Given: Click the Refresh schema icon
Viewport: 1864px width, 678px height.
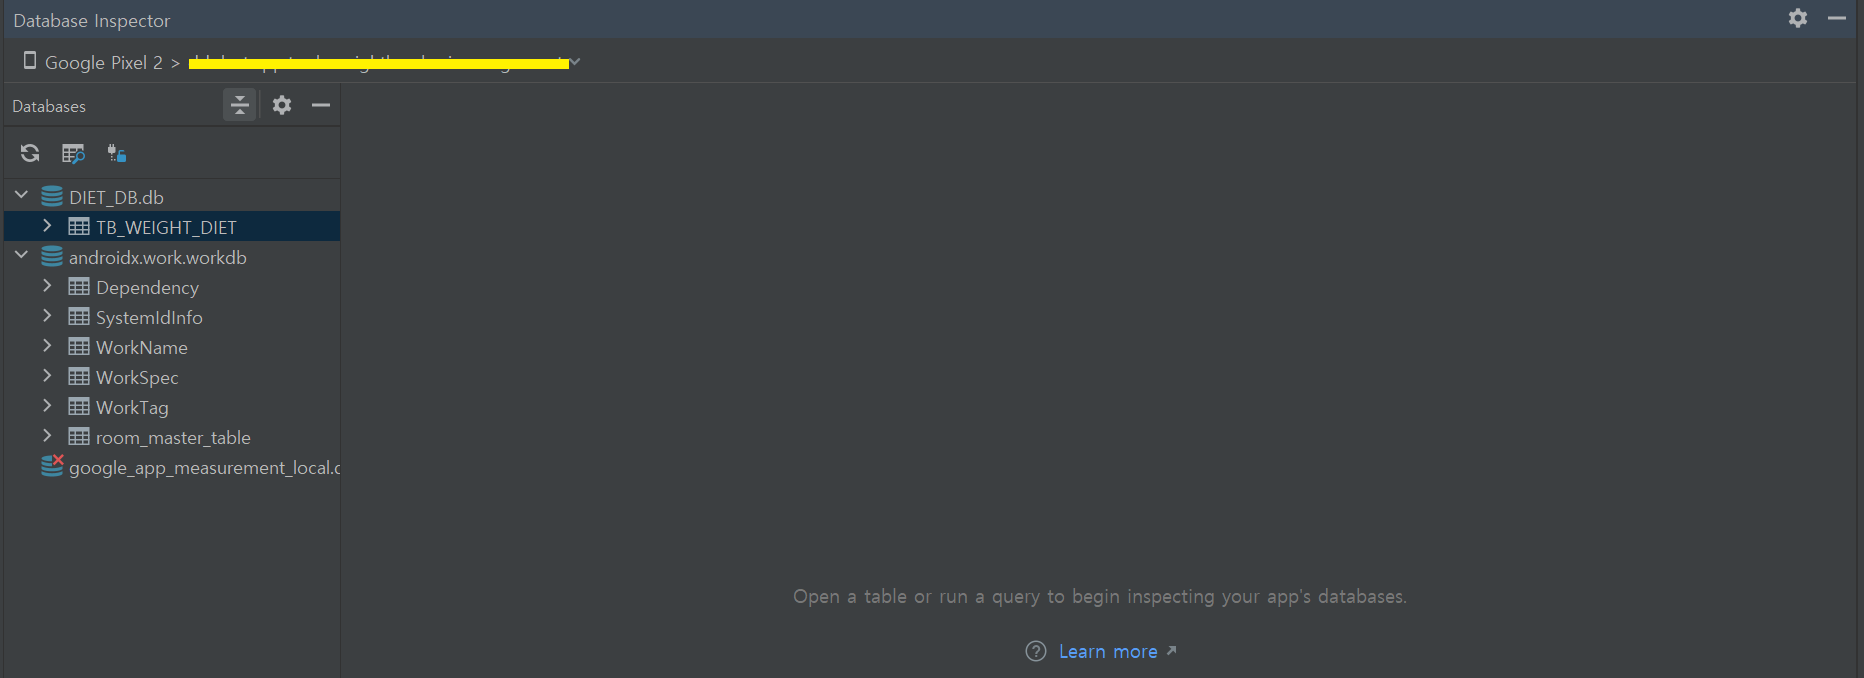Looking at the screenshot, I should (30, 153).
